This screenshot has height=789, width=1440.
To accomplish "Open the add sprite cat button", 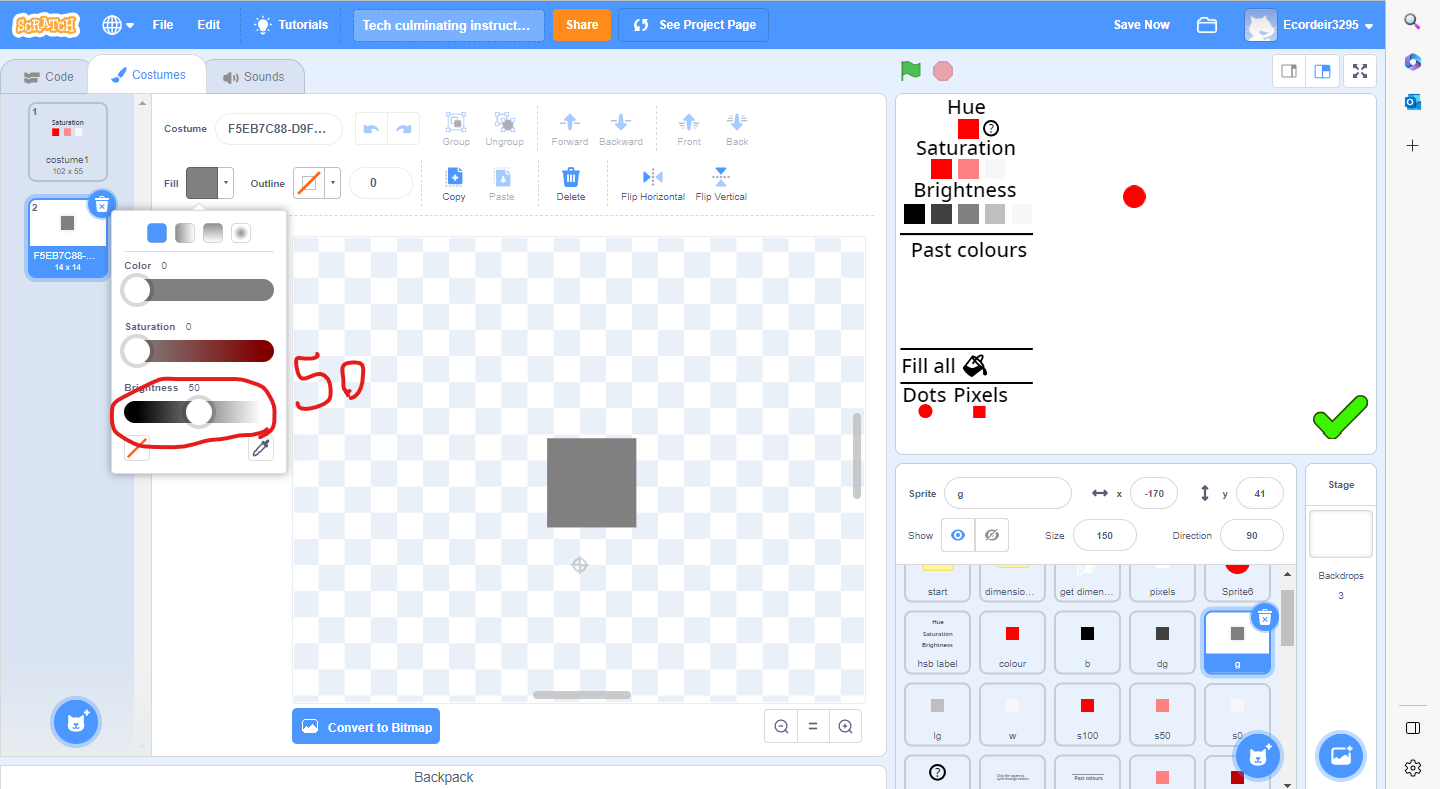I will pos(1258,756).
